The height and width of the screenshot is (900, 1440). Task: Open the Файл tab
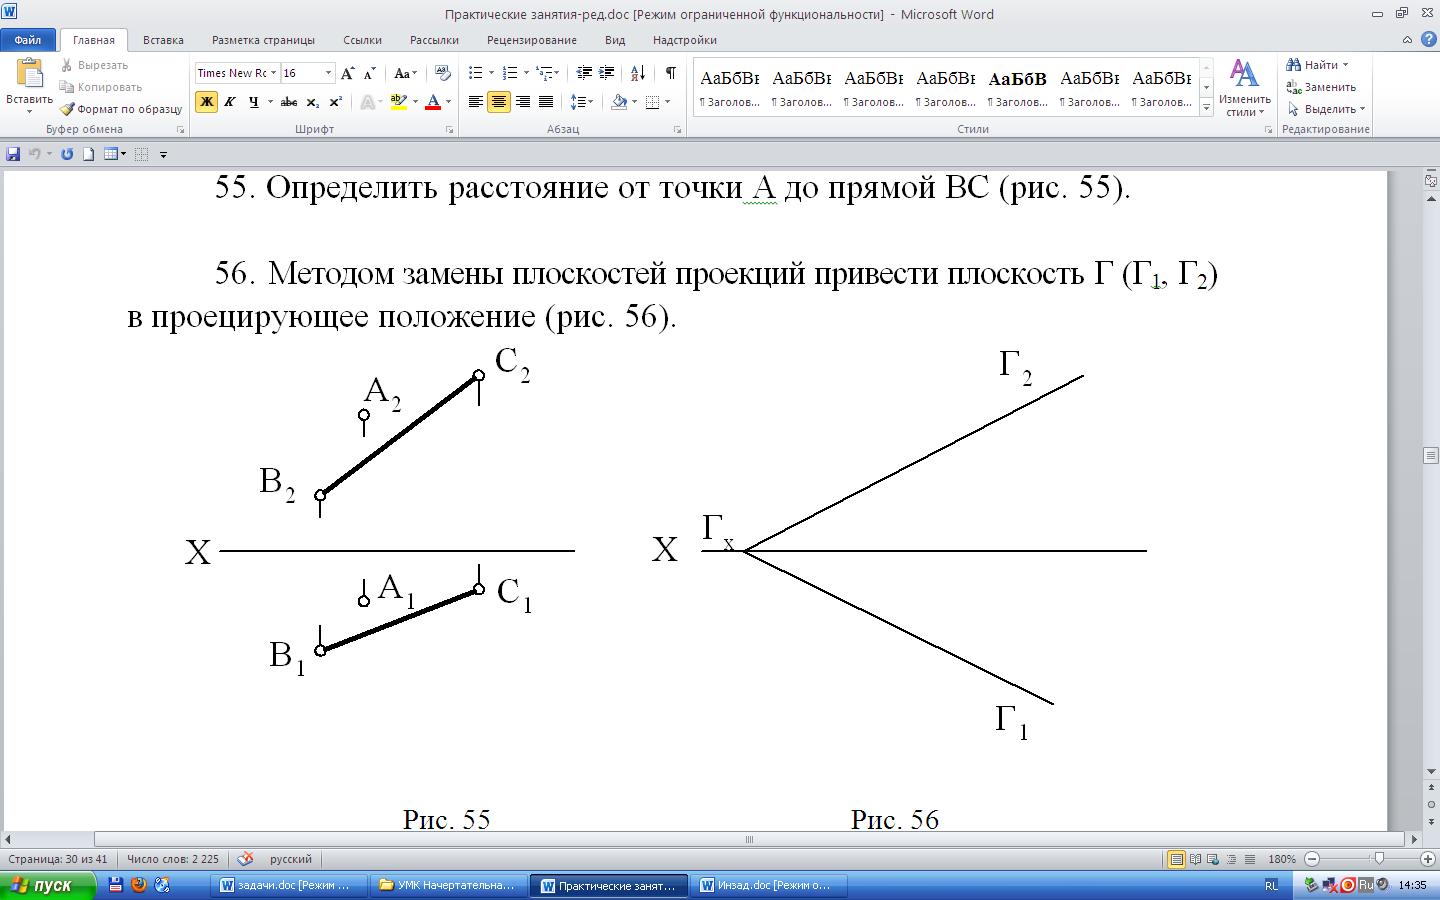tap(28, 40)
